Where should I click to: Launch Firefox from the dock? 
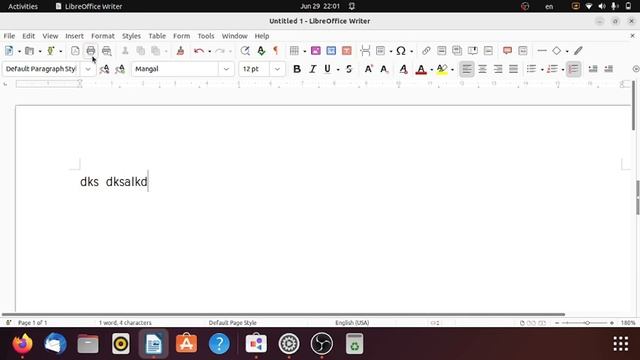click(x=22, y=344)
